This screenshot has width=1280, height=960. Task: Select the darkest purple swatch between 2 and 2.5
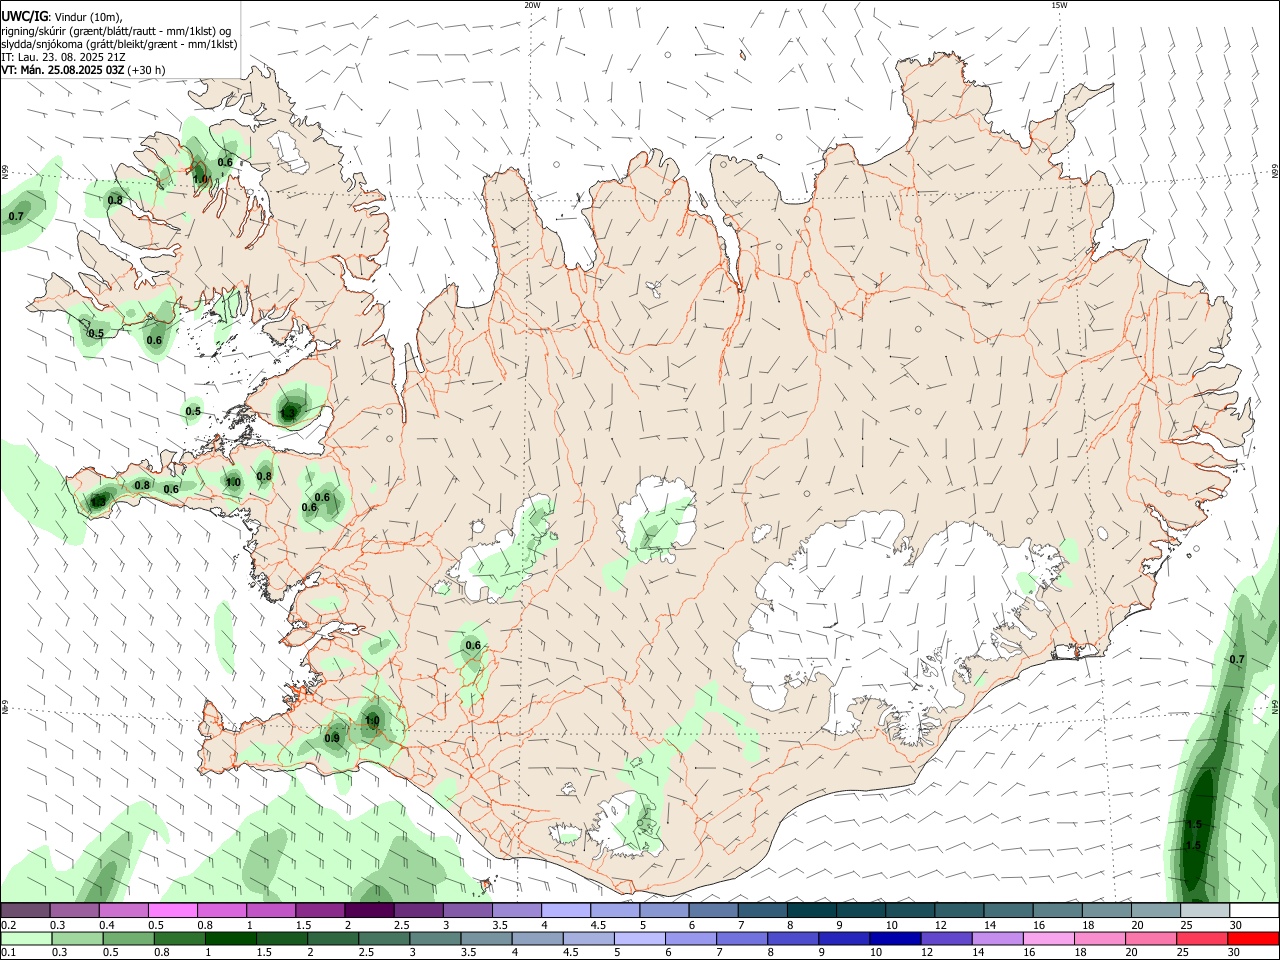pyautogui.click(x=368, y=910)
